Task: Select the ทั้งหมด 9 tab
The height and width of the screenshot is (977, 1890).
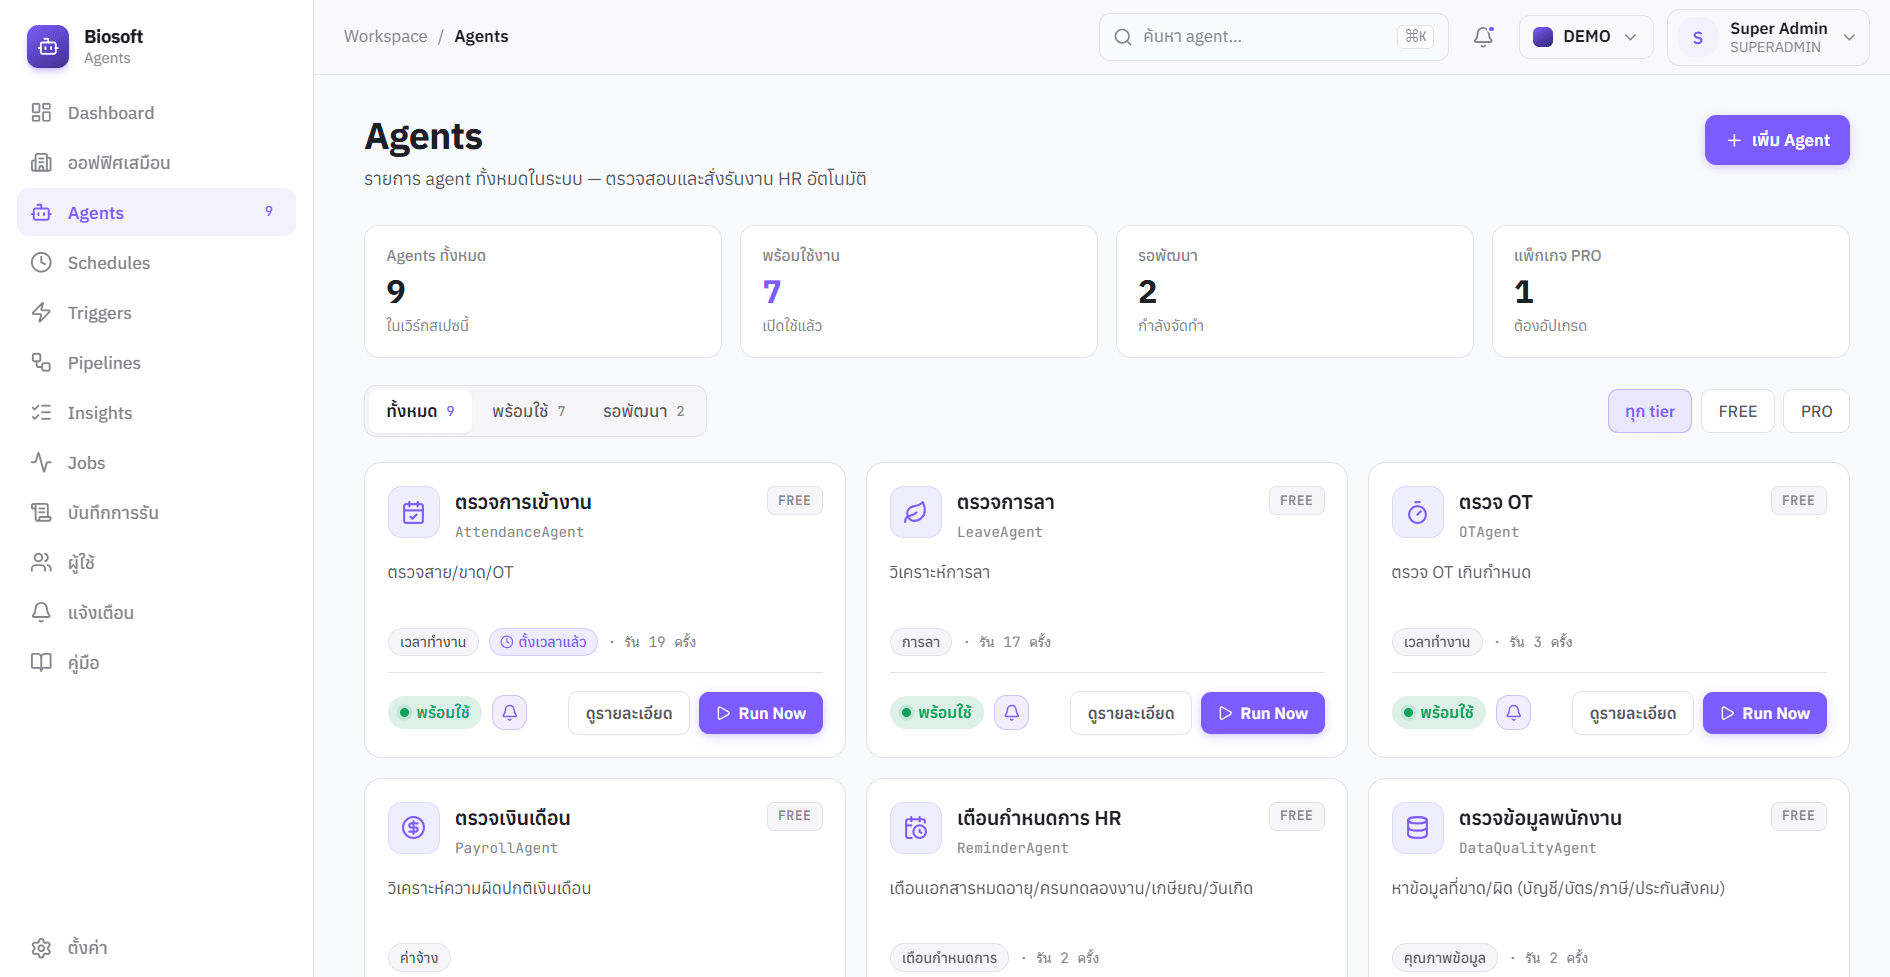Action: (x=421, y=411)
